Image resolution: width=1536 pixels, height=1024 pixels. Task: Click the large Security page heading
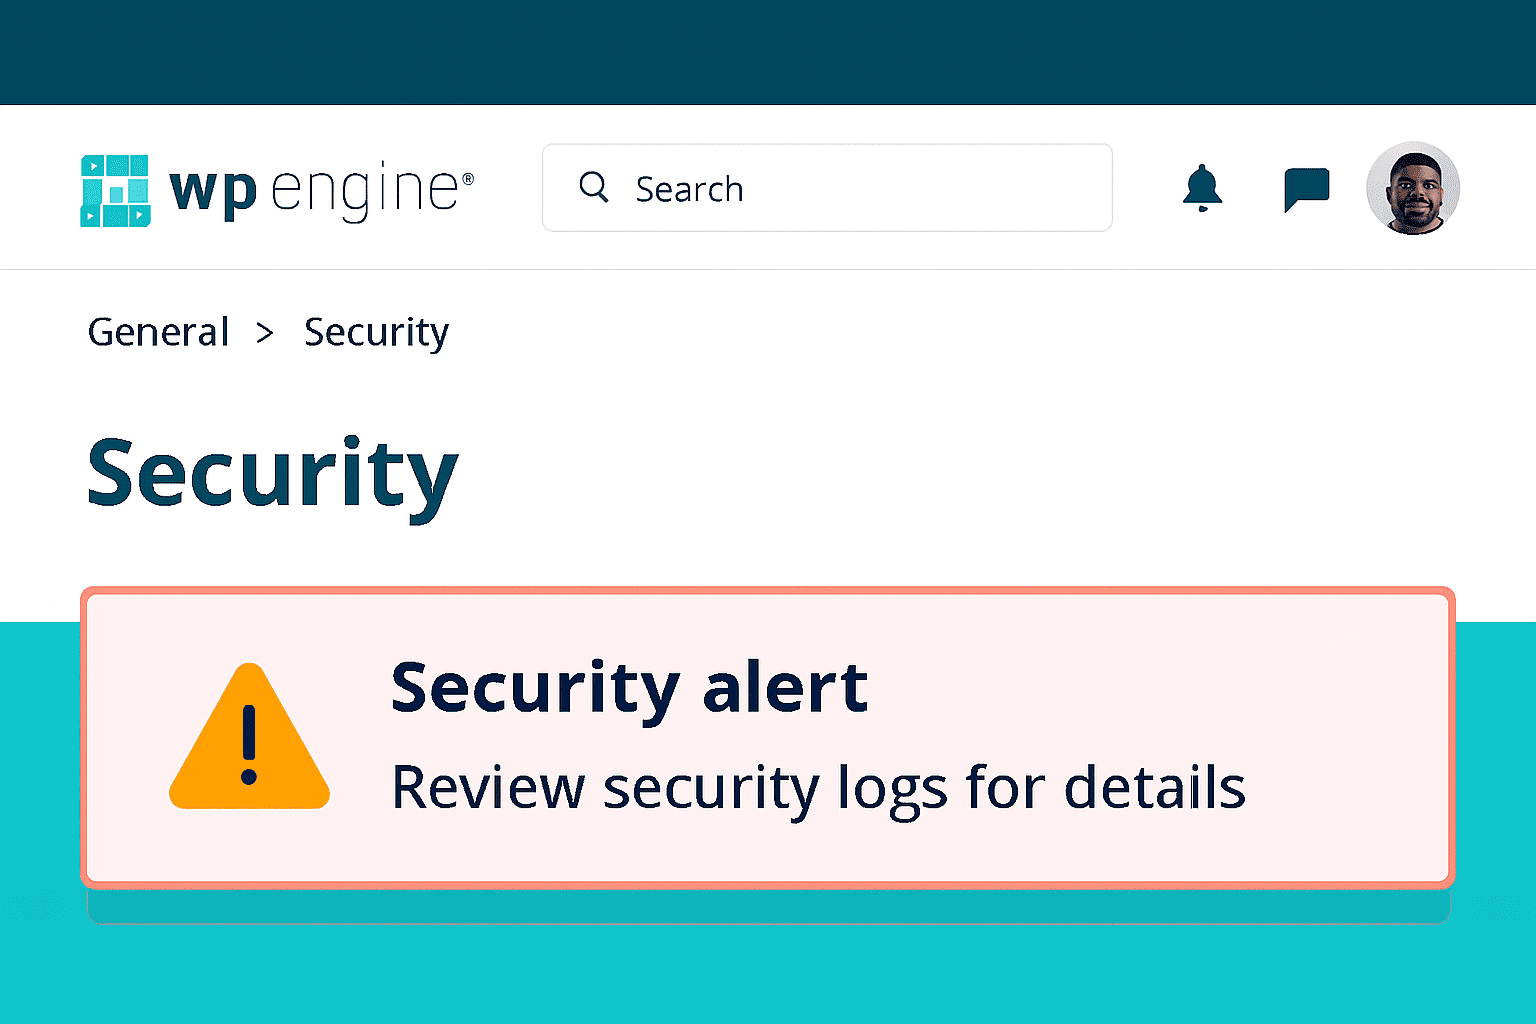pyautogui.click(x=272, y=475)
